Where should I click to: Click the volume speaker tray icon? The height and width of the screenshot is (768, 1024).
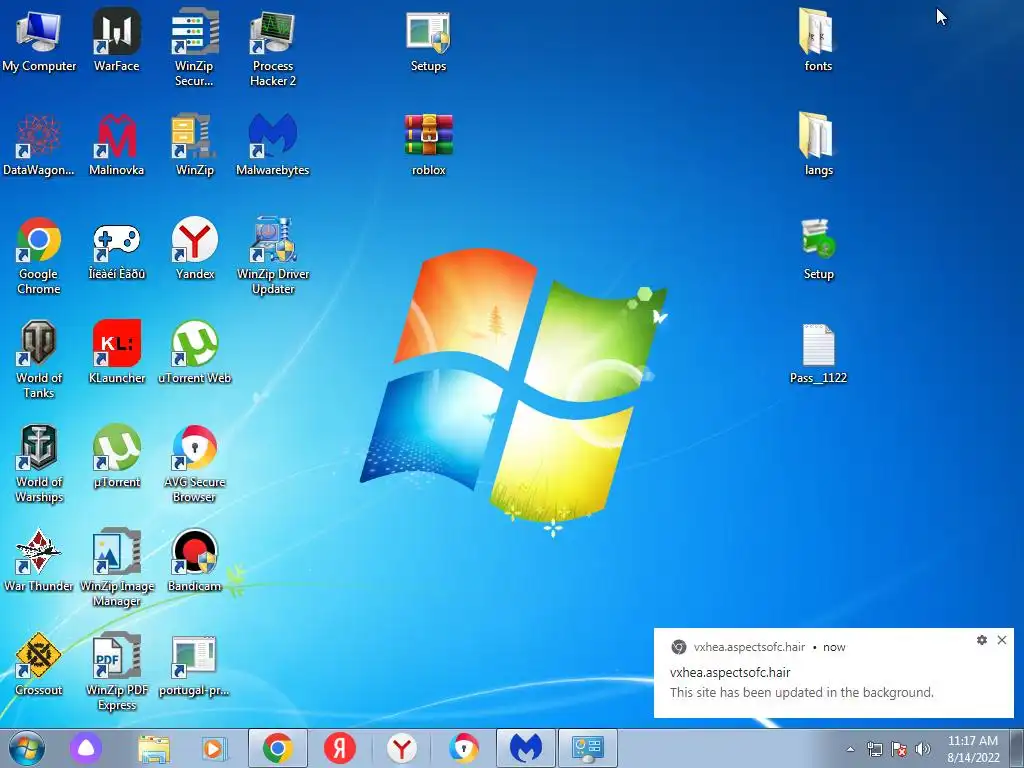[923, 749]
